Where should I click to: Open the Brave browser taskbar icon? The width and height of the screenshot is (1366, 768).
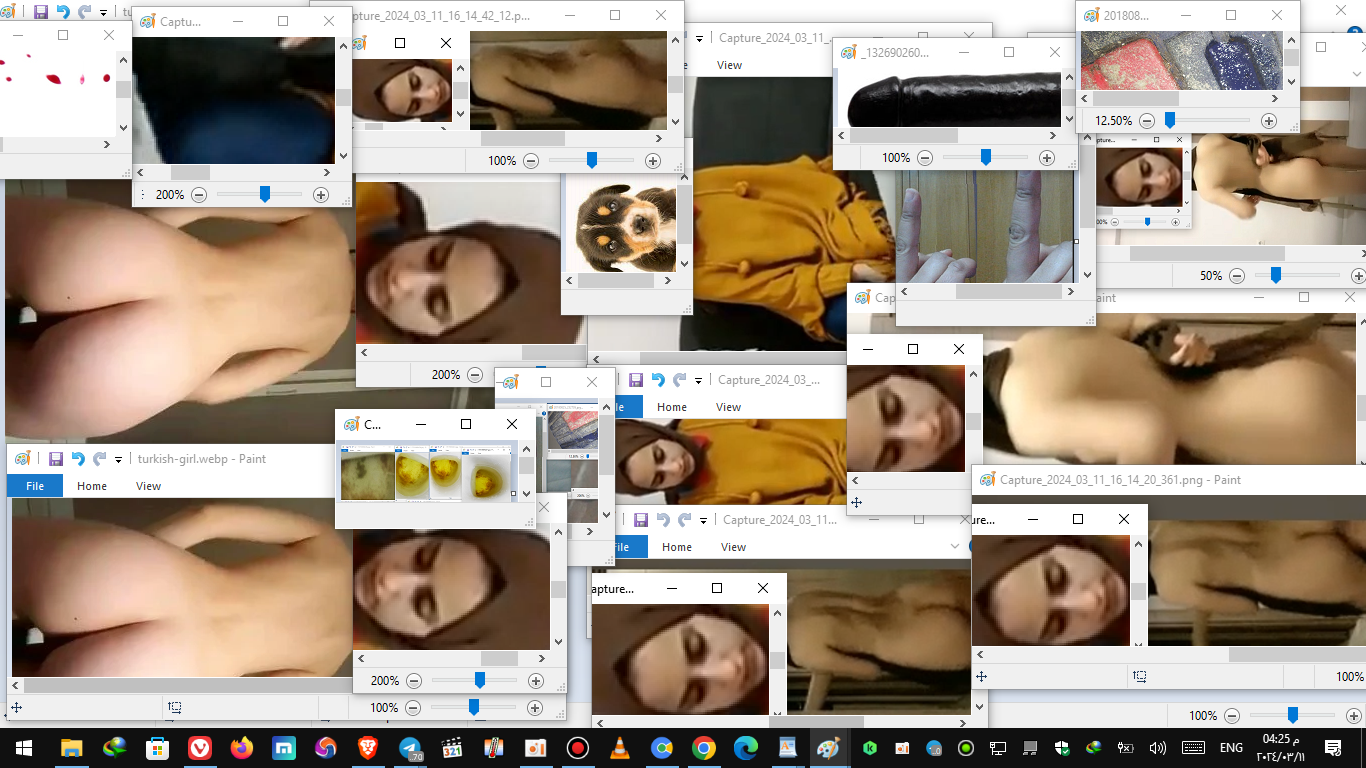pos(368,748)
